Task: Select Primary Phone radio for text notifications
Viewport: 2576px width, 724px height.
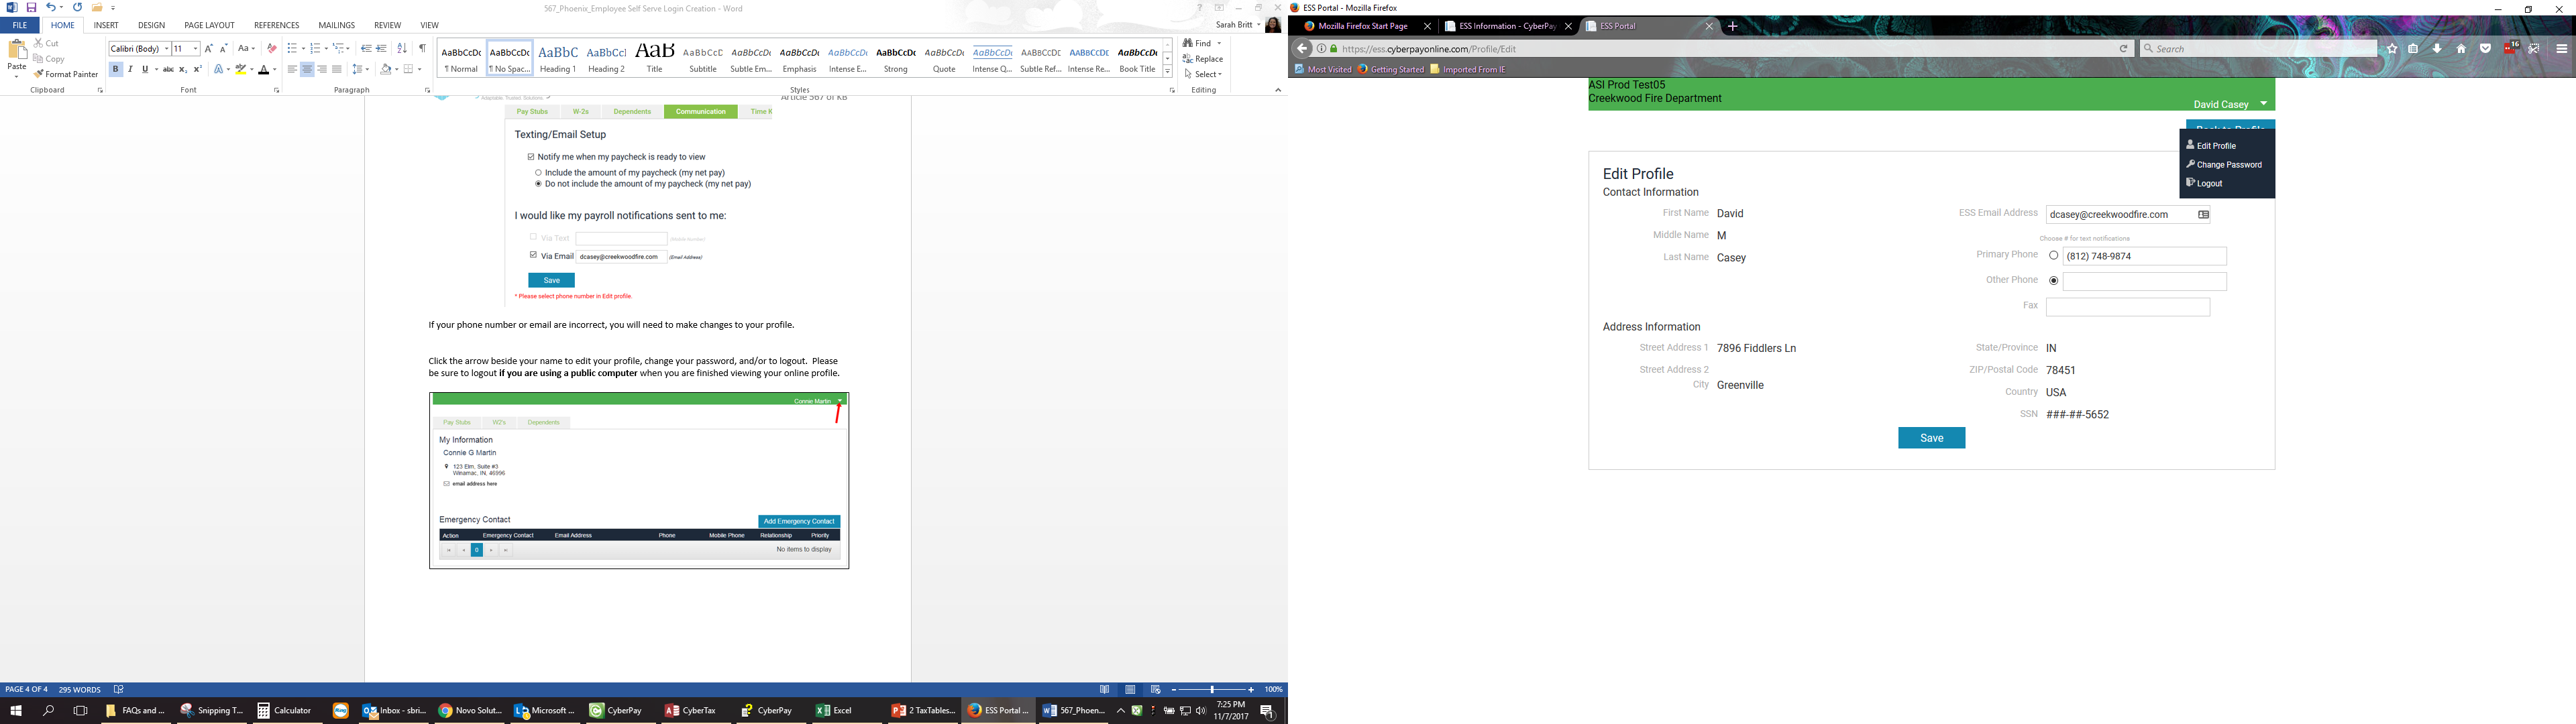Action: (x=2053, y=256)
